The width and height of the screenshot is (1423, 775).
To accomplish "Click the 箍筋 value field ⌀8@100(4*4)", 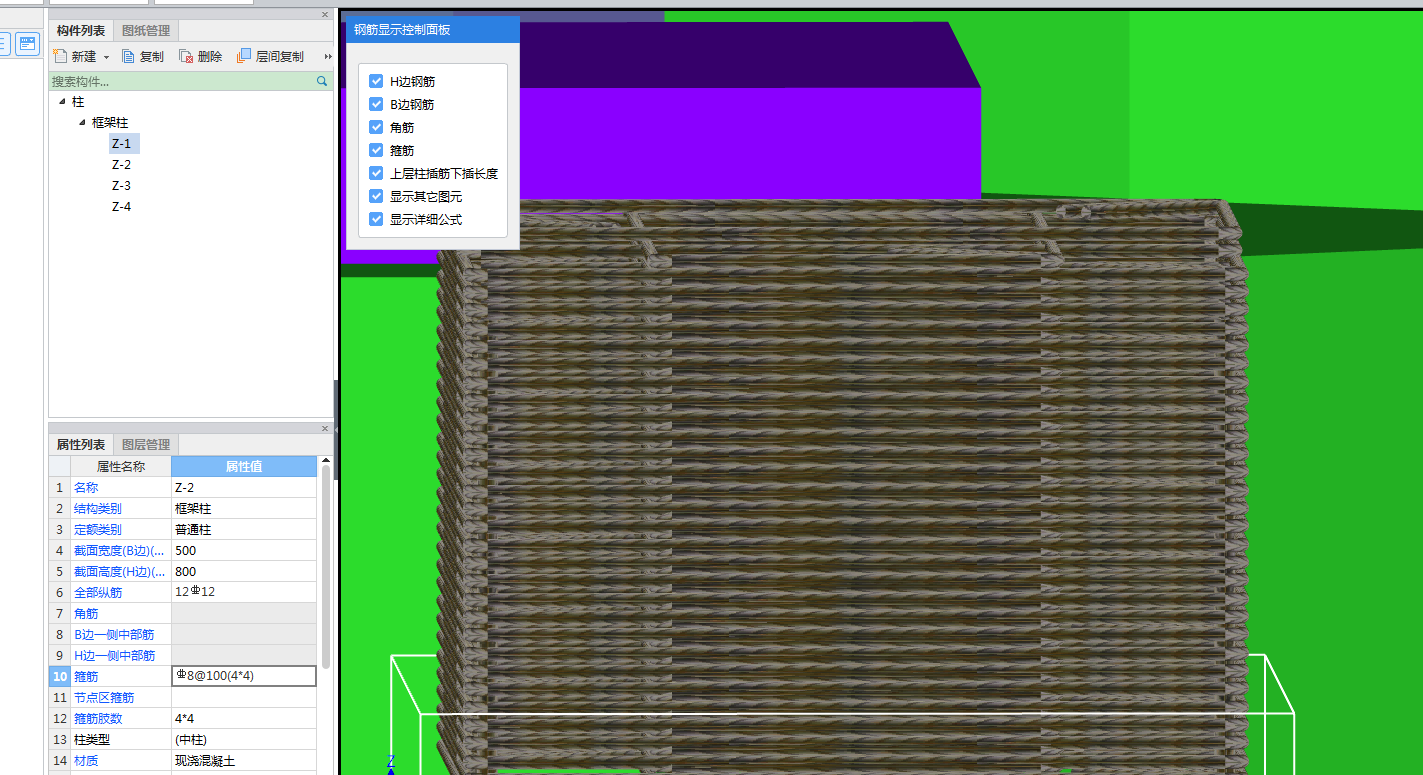I will [244, 676].
